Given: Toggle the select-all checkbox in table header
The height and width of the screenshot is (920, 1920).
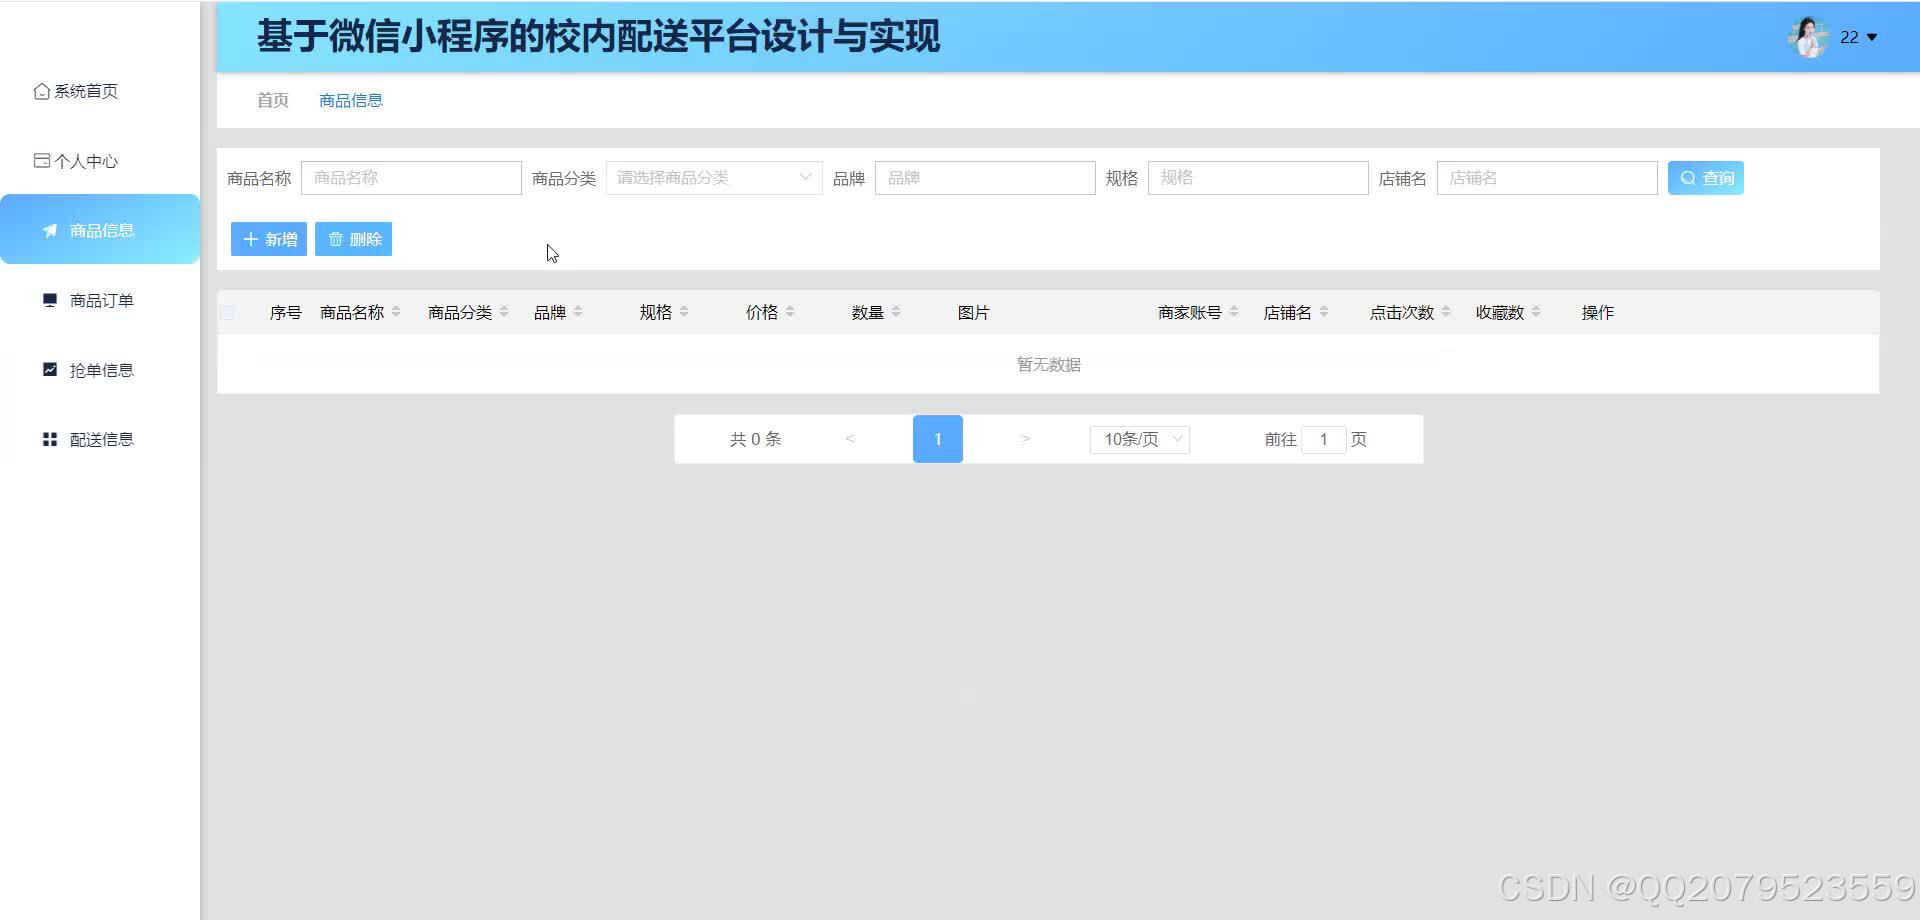Looking at the screenshot, I should click(227, 312).
